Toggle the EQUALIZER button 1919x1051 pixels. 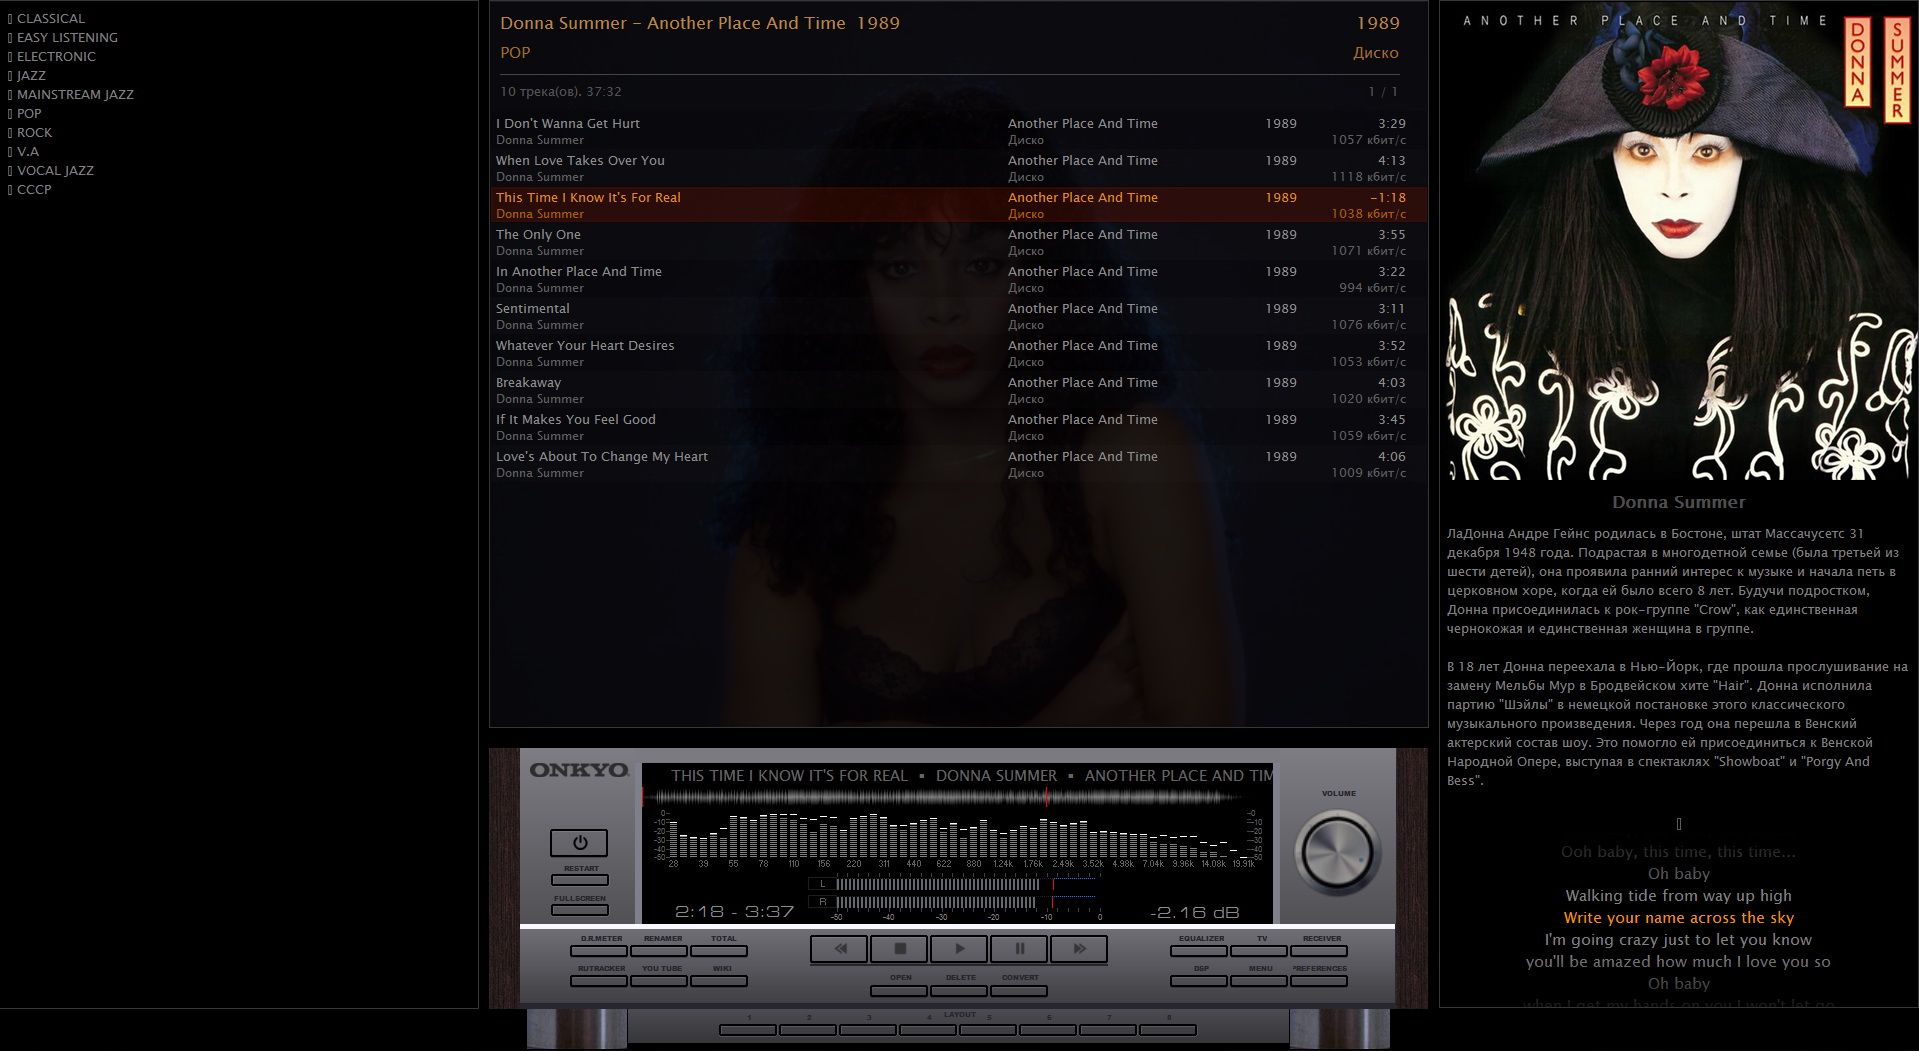[x=1199, y=951]
